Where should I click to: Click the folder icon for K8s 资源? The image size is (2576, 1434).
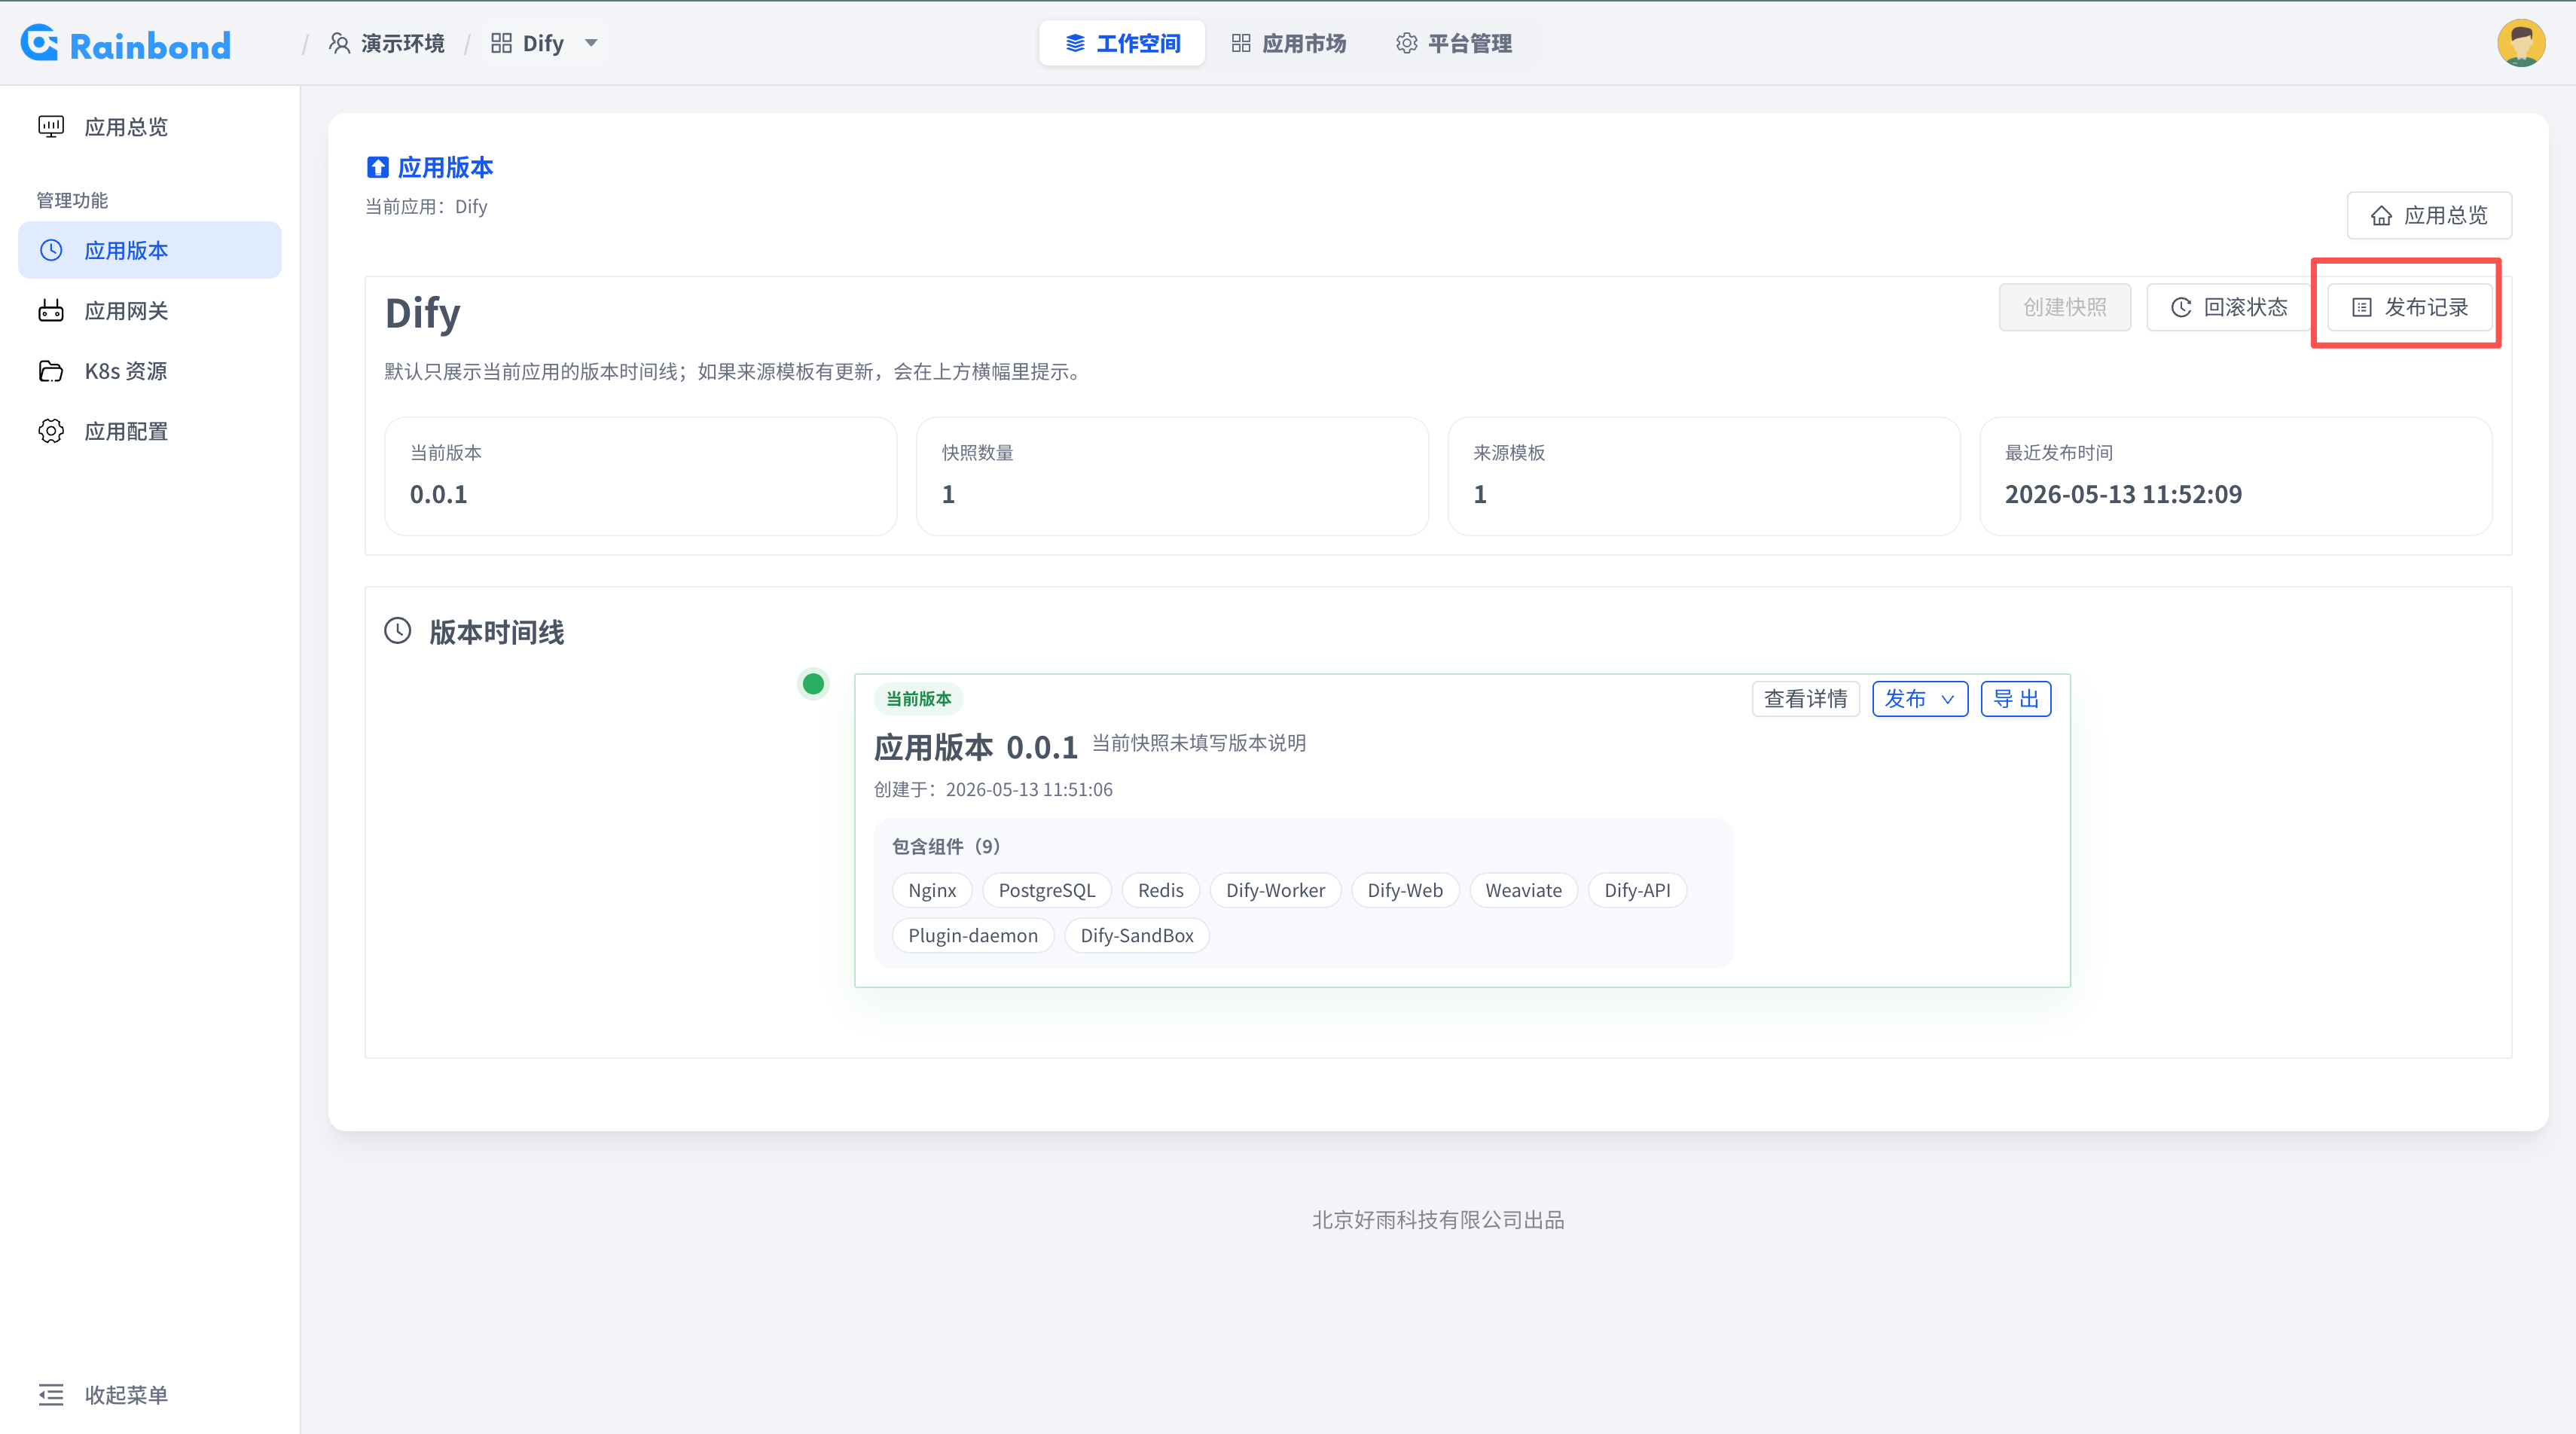[x=51, y=371]
